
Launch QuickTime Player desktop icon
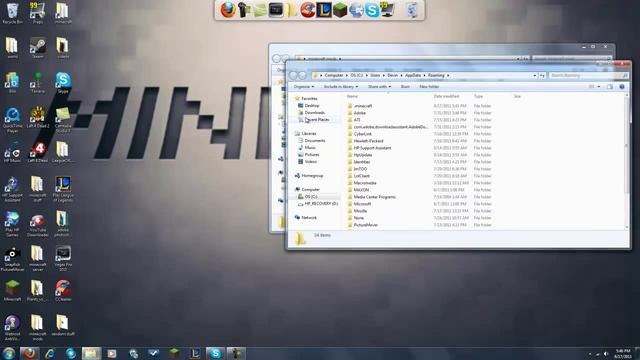[x=12, y=120]
